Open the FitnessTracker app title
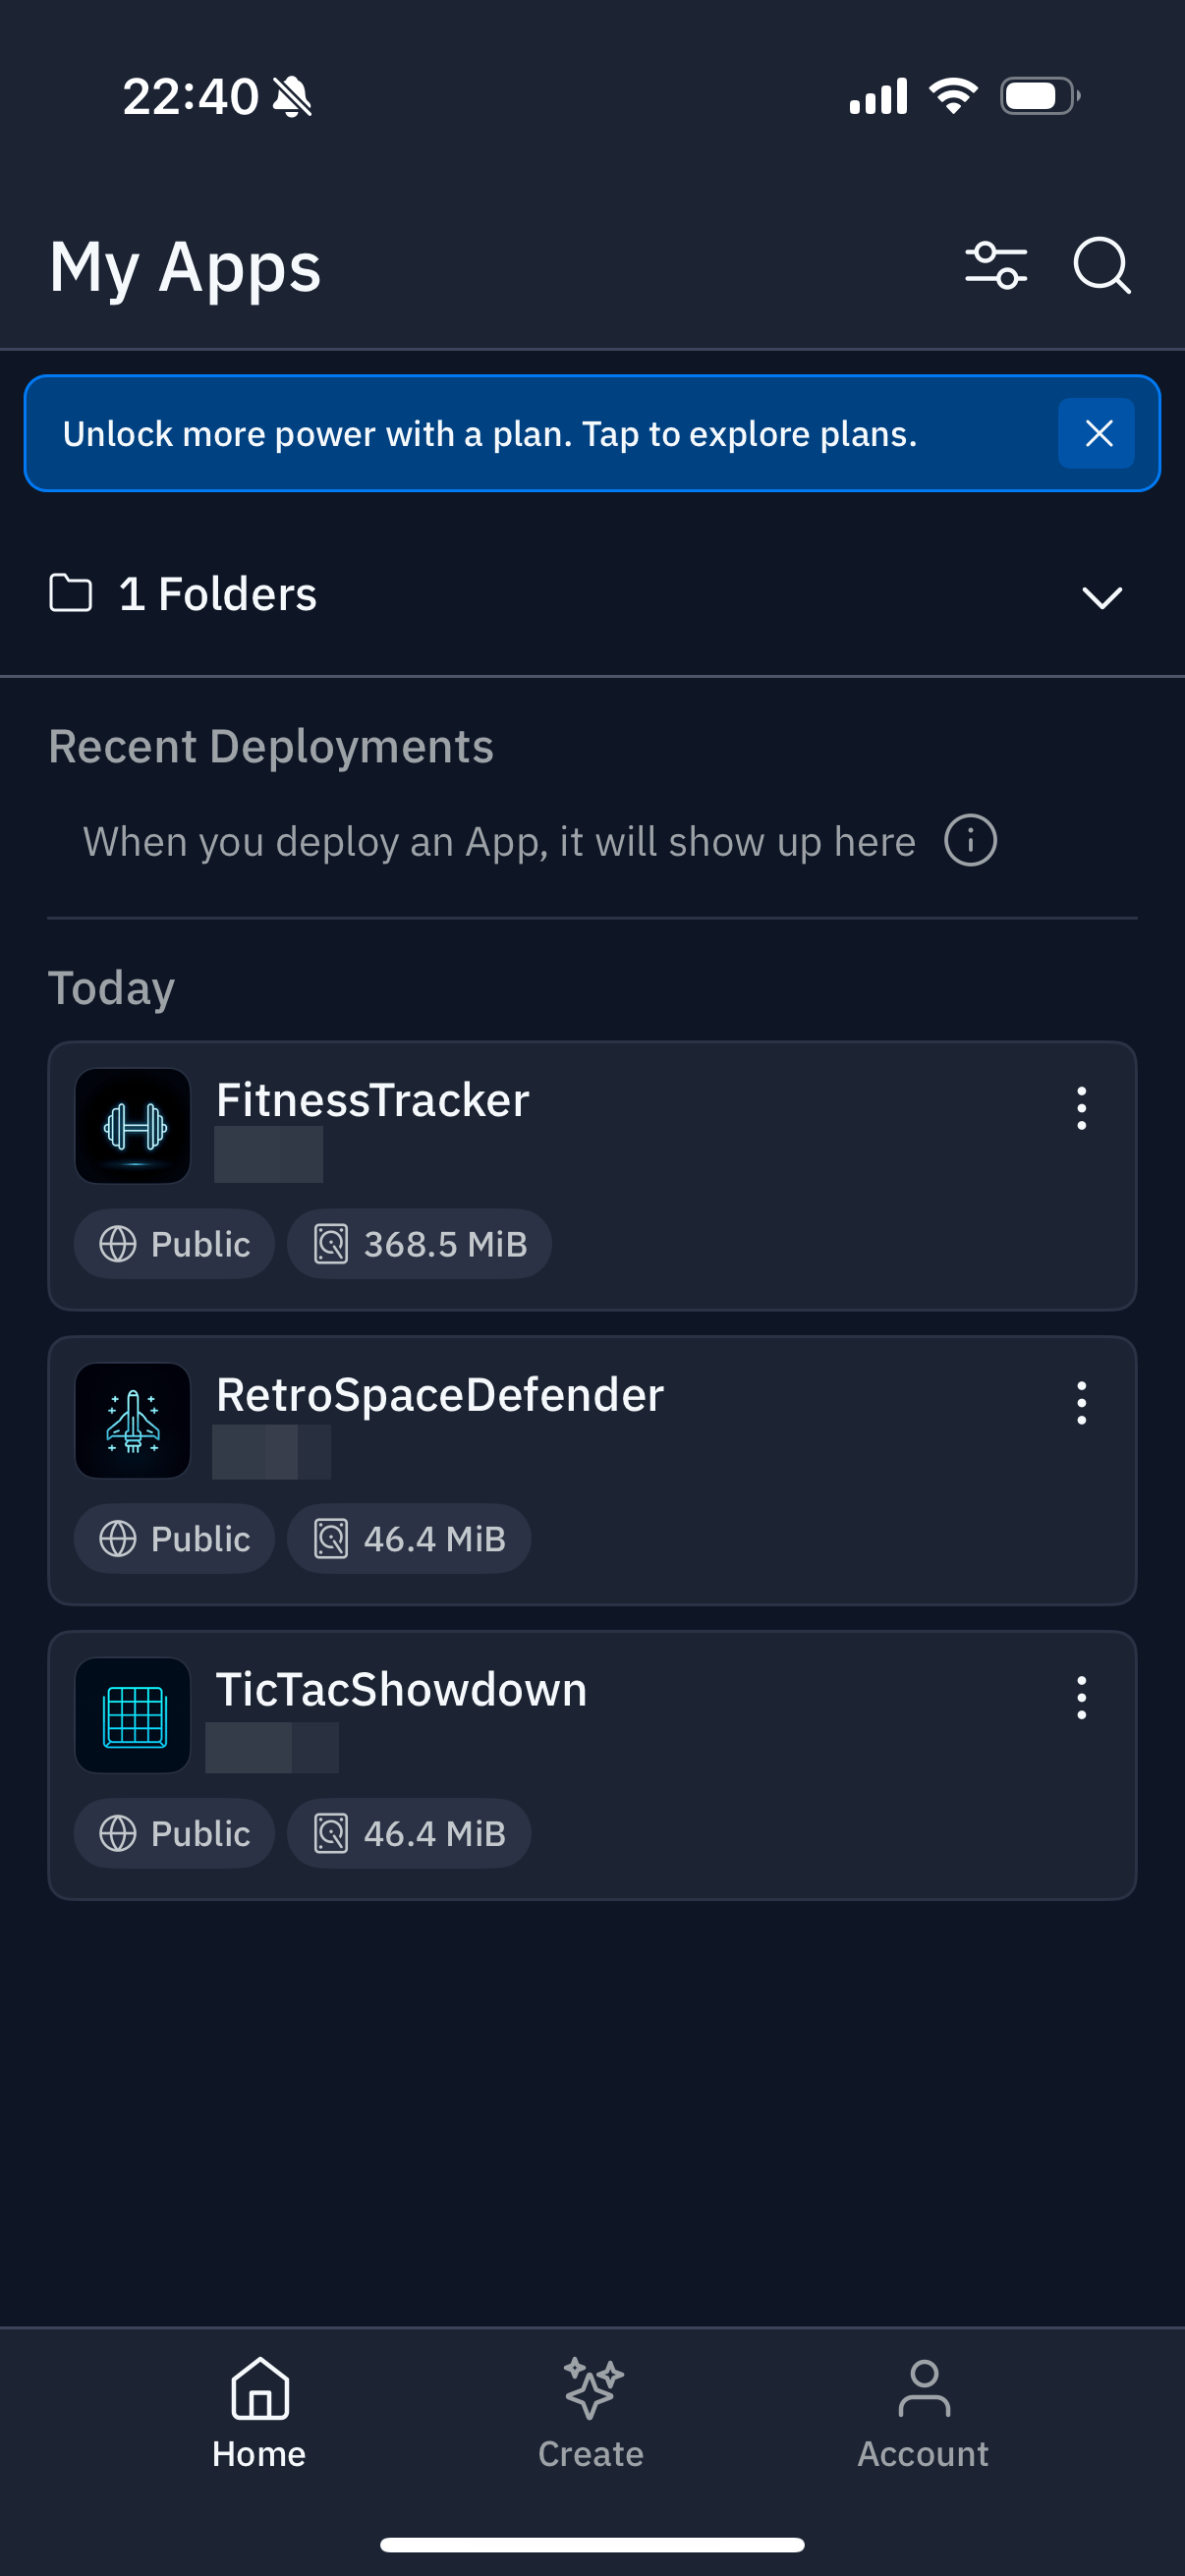The height and width of the screenshot is (2576, 1185). click(x=373, y=1100)
